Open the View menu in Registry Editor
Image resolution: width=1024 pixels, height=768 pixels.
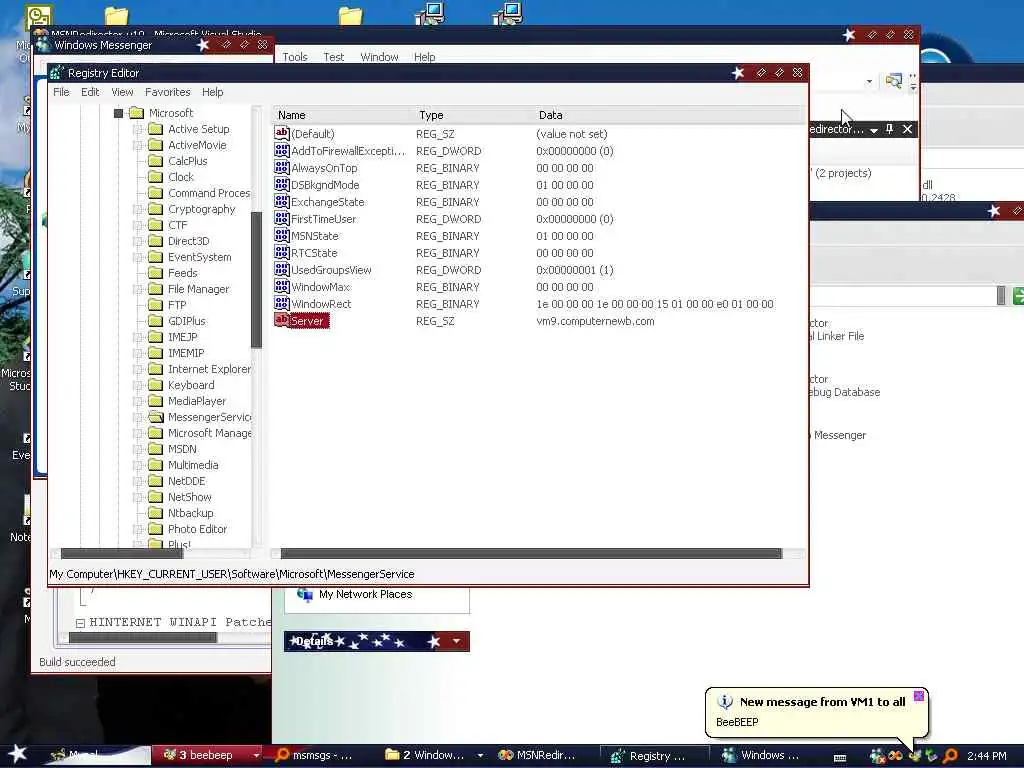point(122,92)
